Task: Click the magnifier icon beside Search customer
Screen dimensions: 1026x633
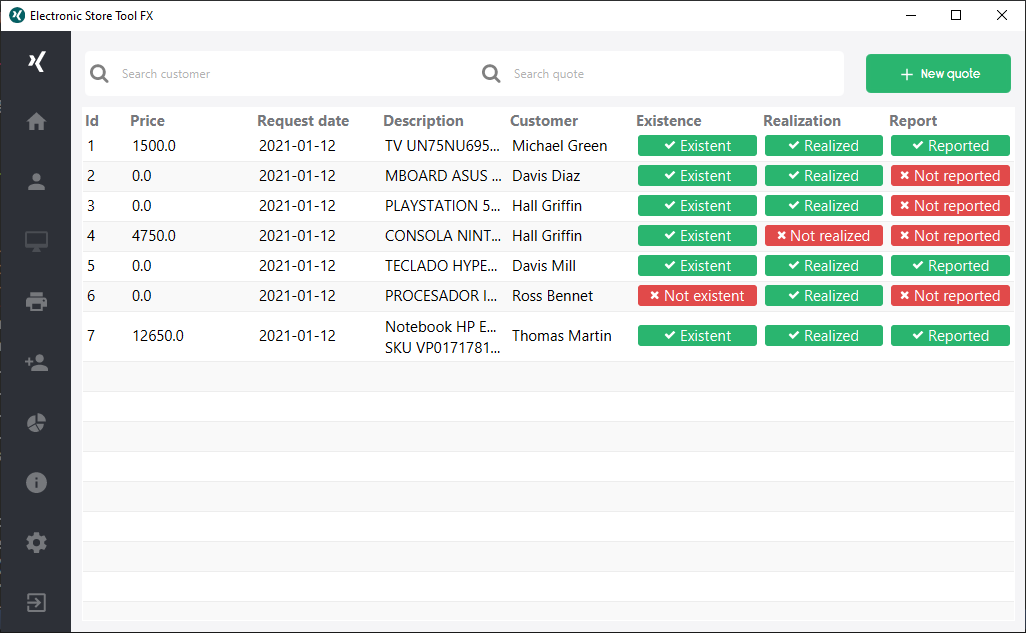Action: (x=99, y=73)
